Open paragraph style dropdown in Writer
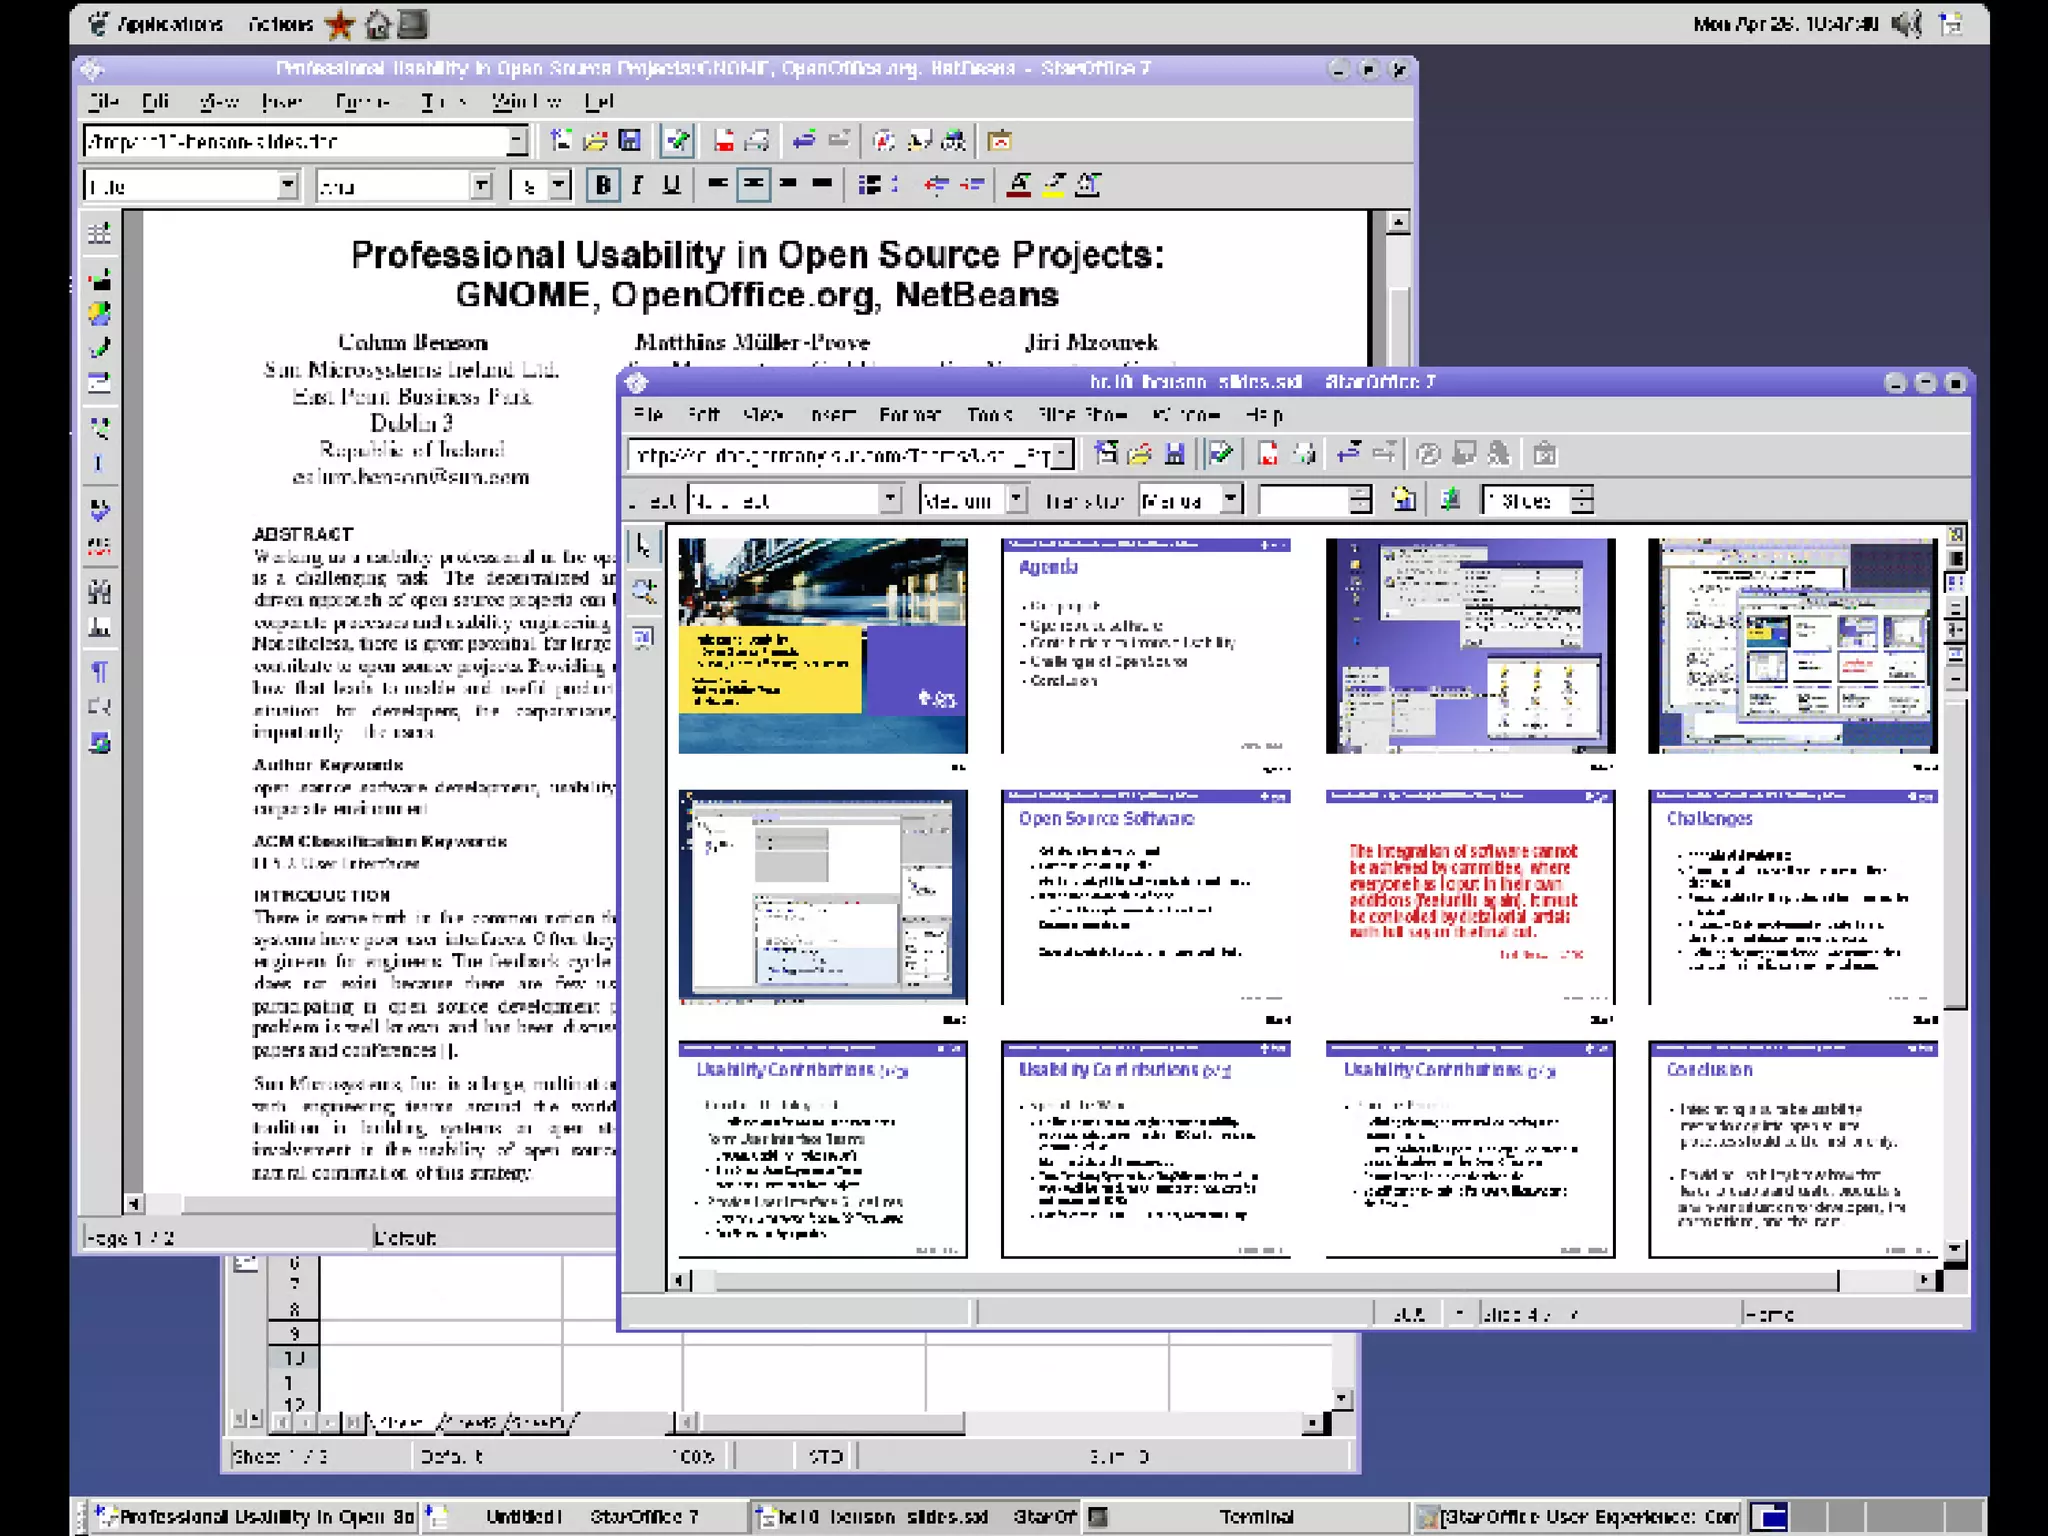Viewport: 2048px width, 1536px height. click(287, 186)
